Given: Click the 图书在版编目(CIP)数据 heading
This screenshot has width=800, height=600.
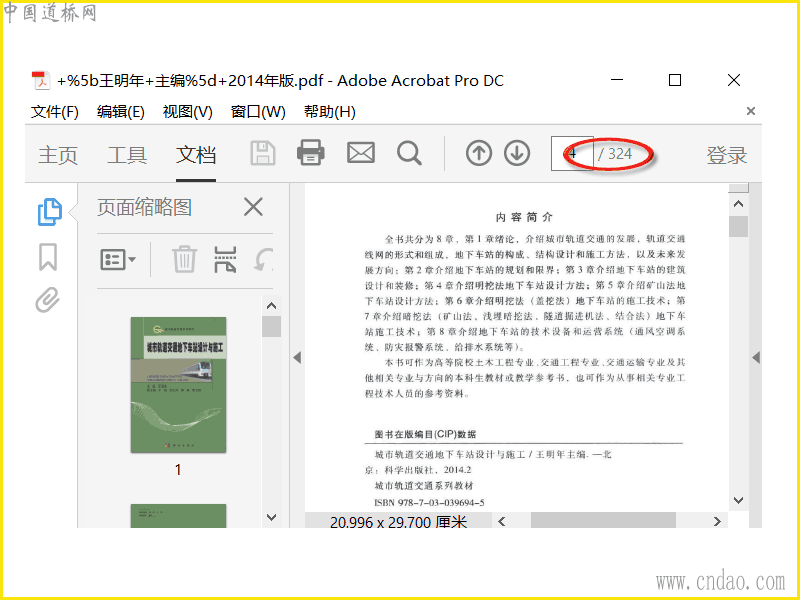Looking at the screenshot, I should tap(425, 434).
